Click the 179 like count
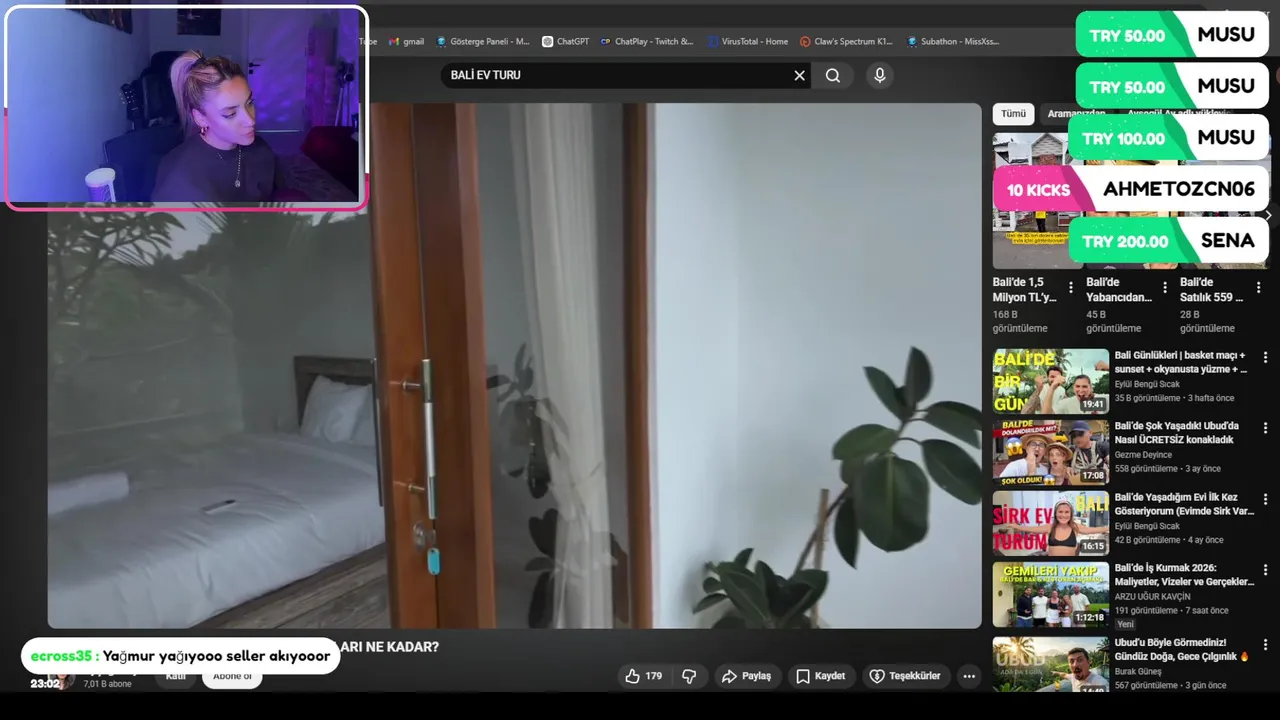The image size is (1280, 720). 653,676
